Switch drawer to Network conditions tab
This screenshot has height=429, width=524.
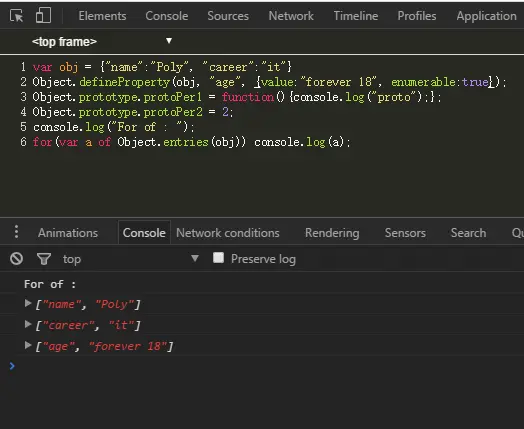tap(228, 233)
